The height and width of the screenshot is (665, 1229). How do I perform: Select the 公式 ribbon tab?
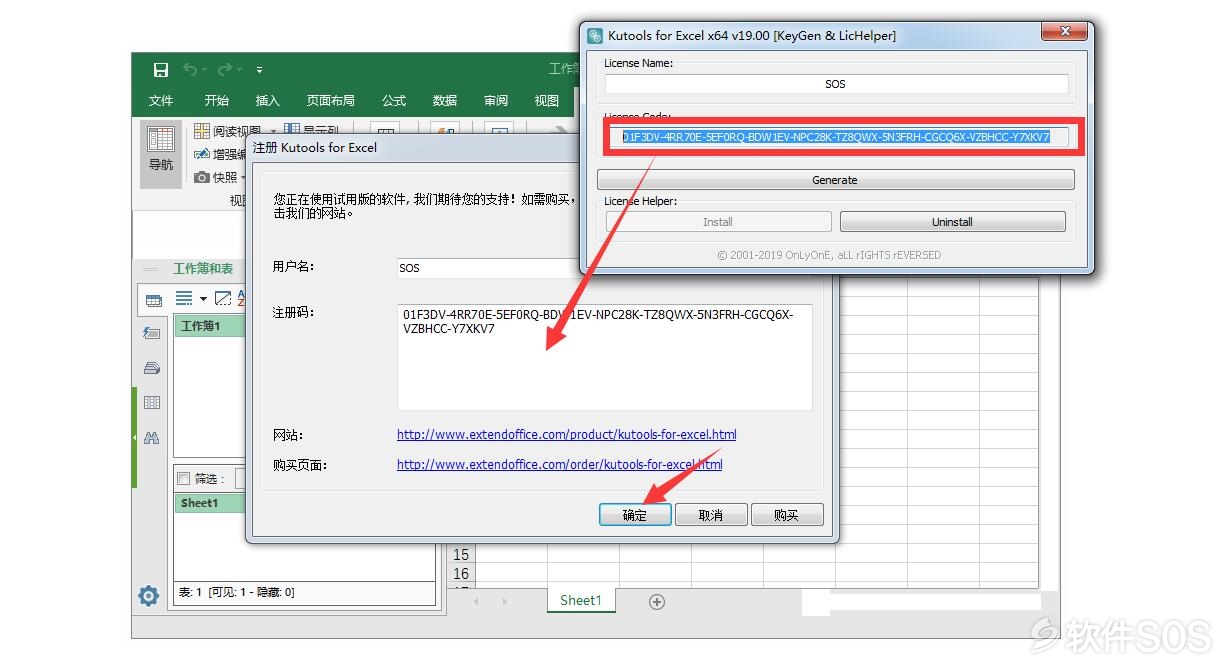pos(394,101)
